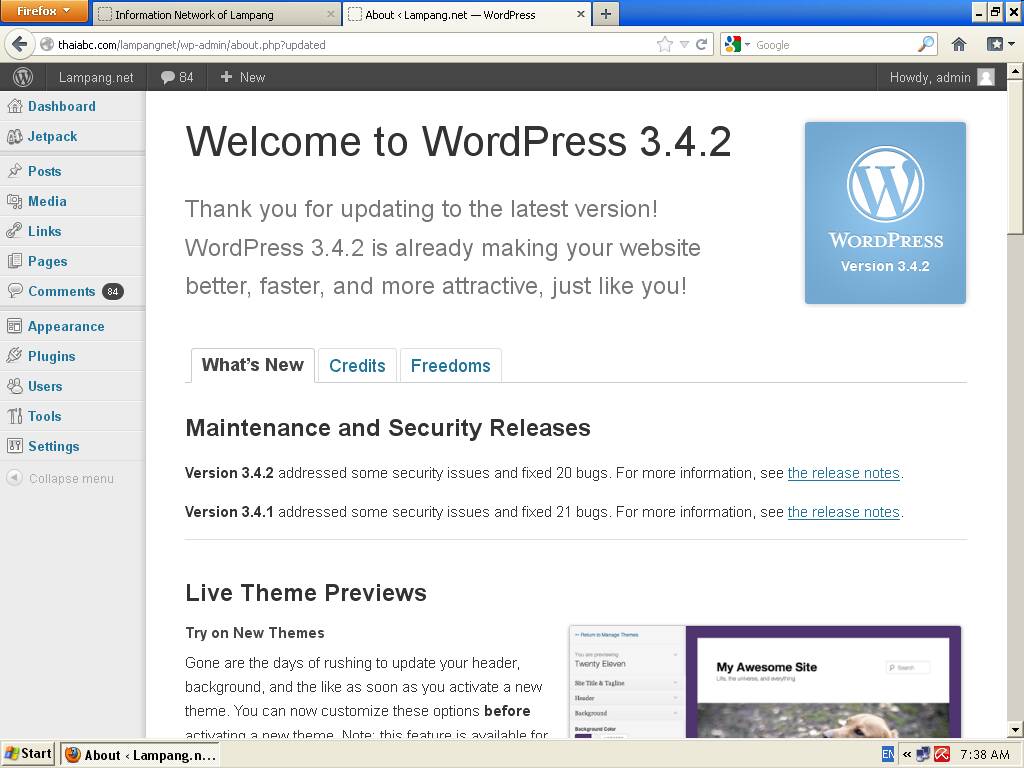Click the EN language indicator in tray

[888, 754]
